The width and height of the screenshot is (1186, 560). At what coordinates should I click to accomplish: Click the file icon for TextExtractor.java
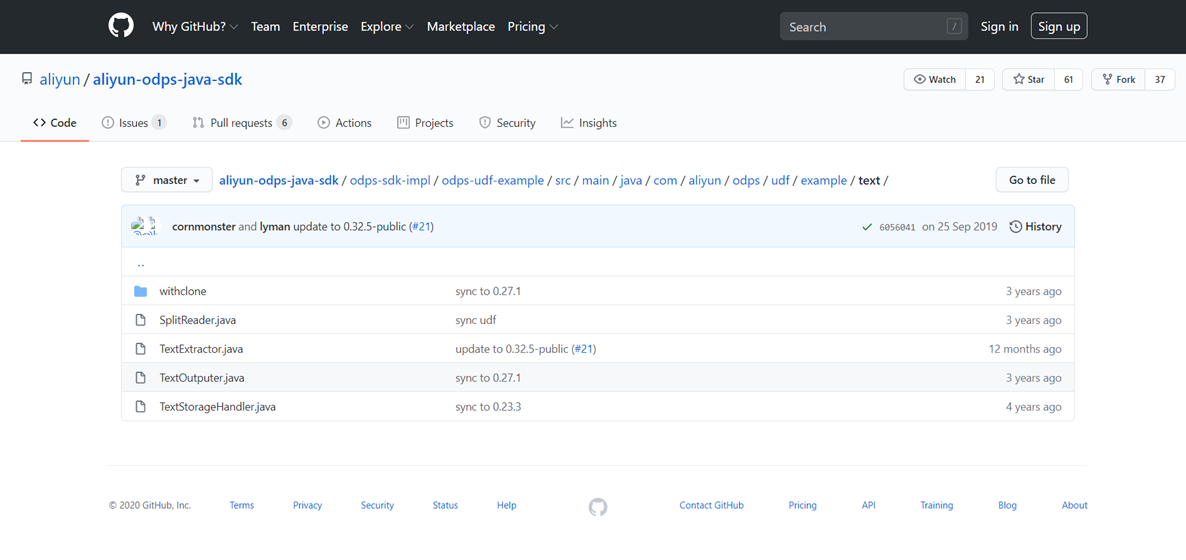tap(140, 349)
